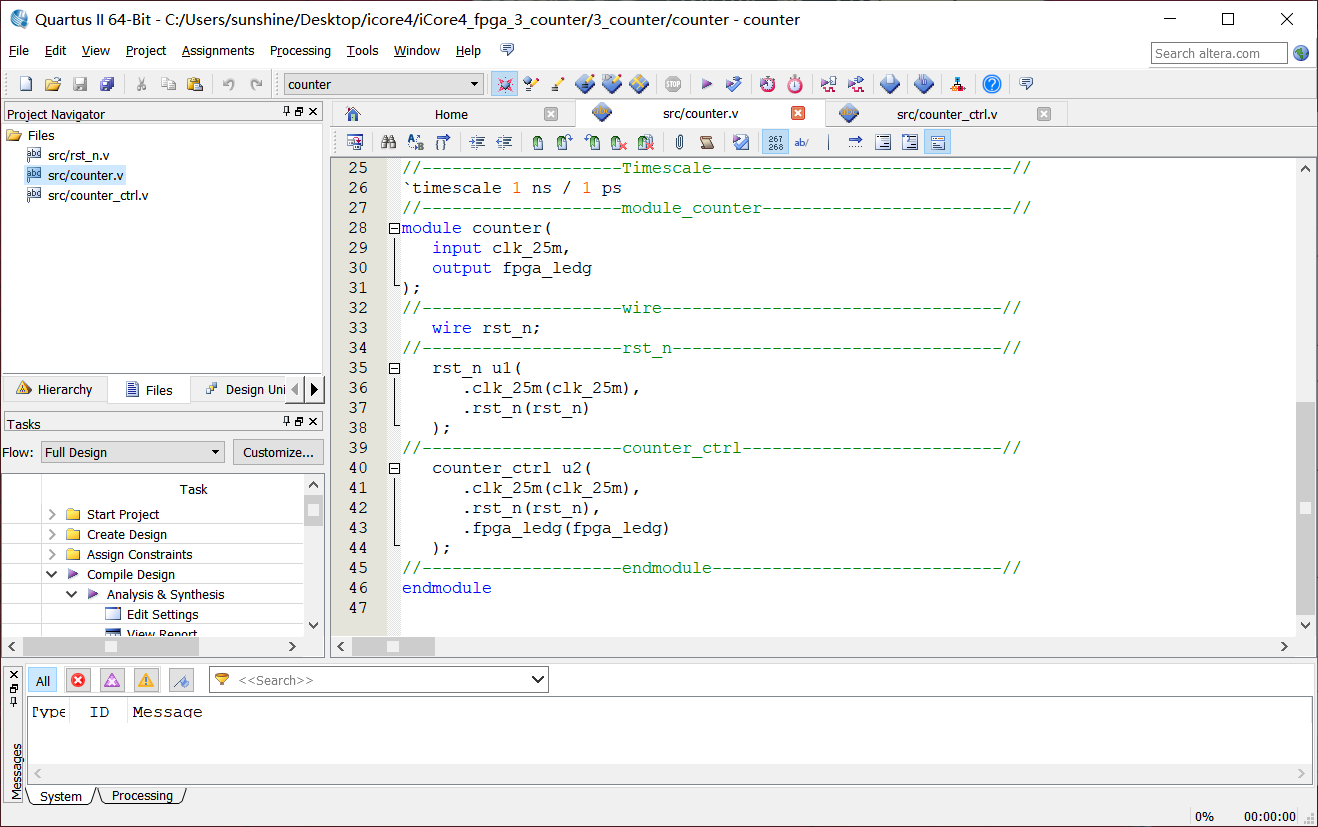Open the Assignments menu

pos(218,51)
